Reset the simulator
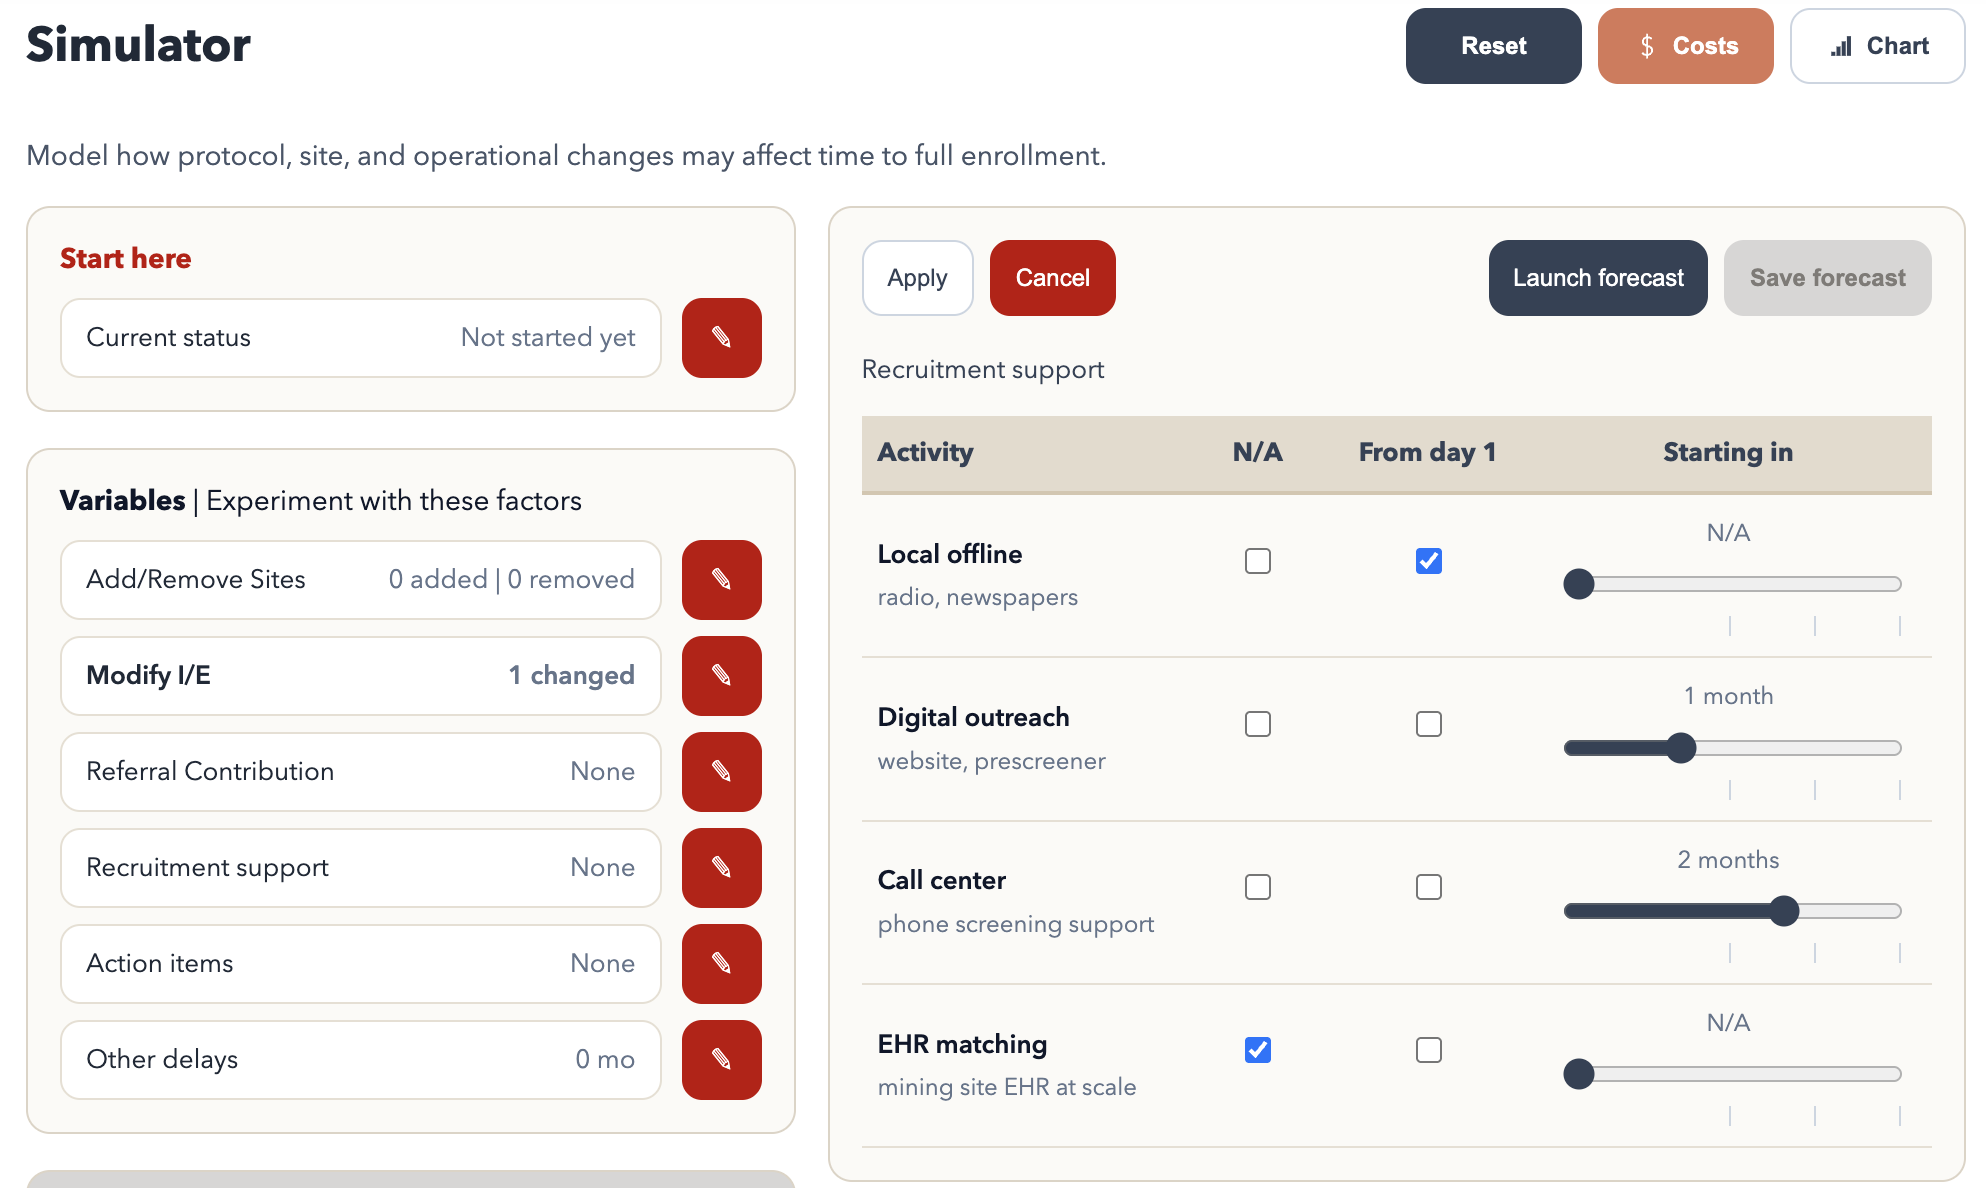The image size is (1986, 1188). coord(1493,46)
